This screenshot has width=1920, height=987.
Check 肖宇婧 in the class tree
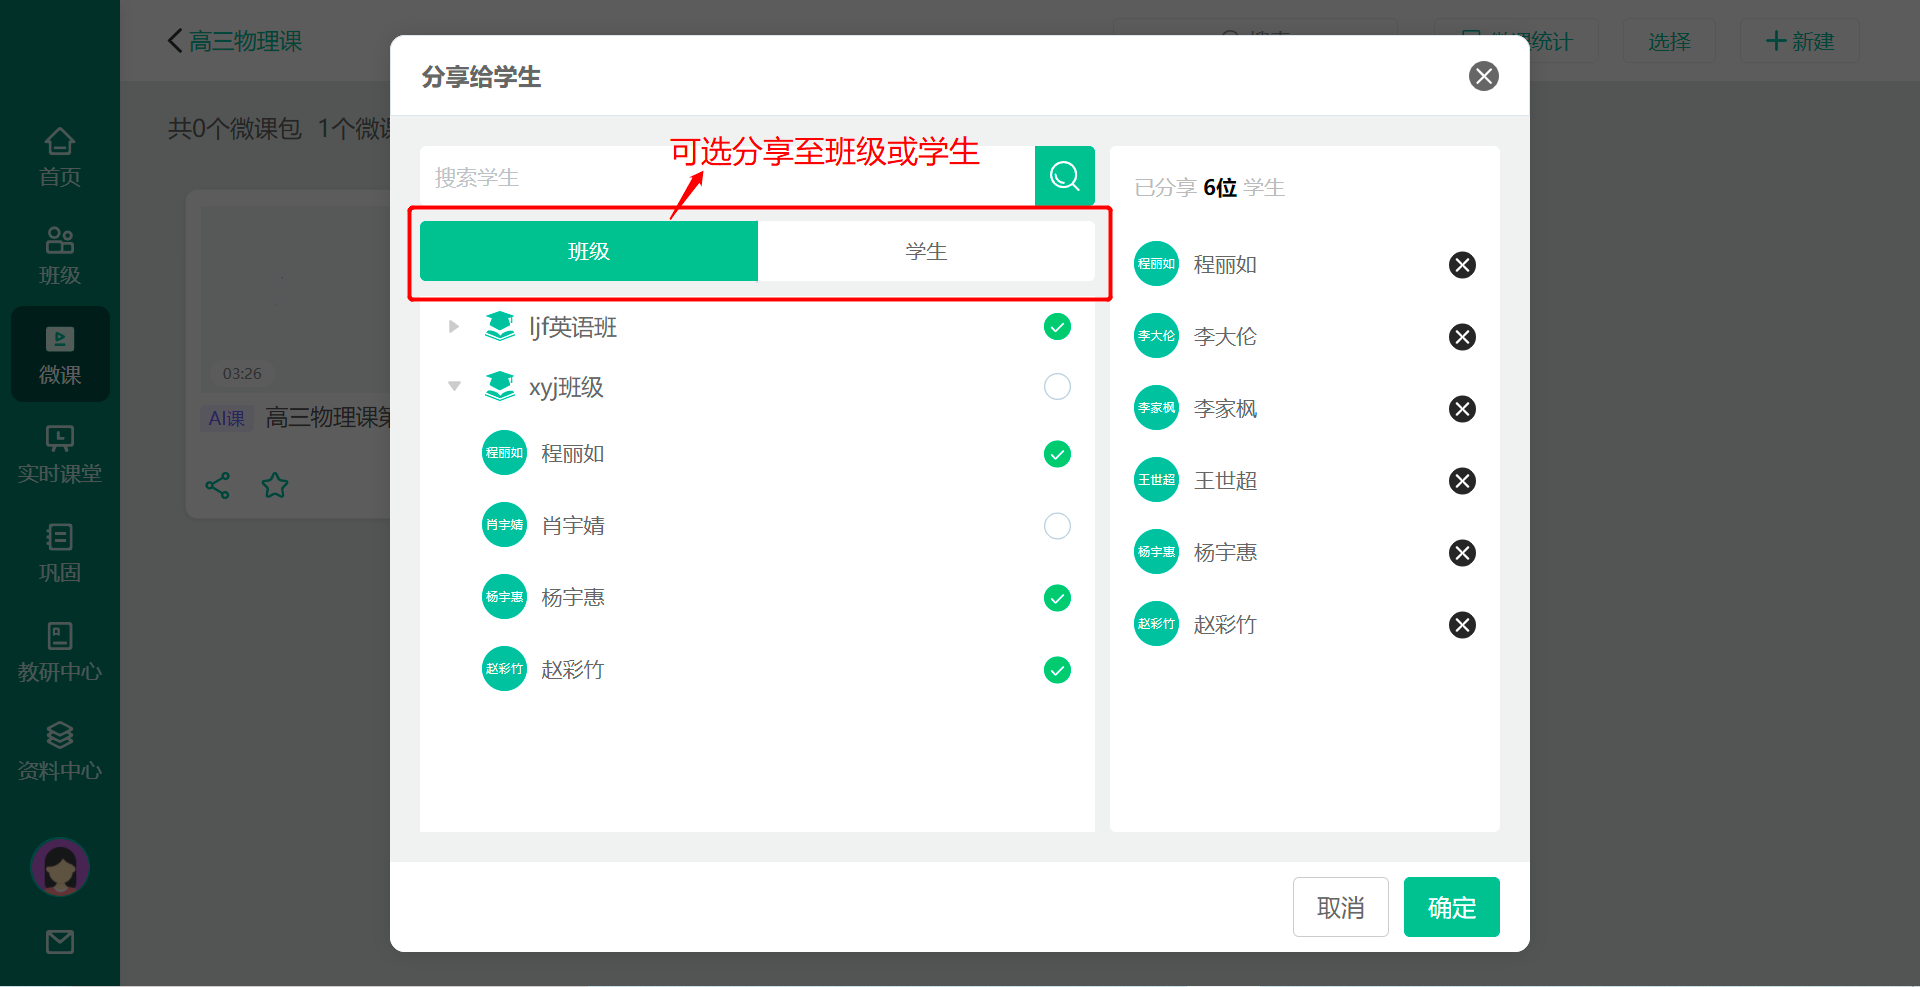pyautogui.click(x=1057, y=526)
